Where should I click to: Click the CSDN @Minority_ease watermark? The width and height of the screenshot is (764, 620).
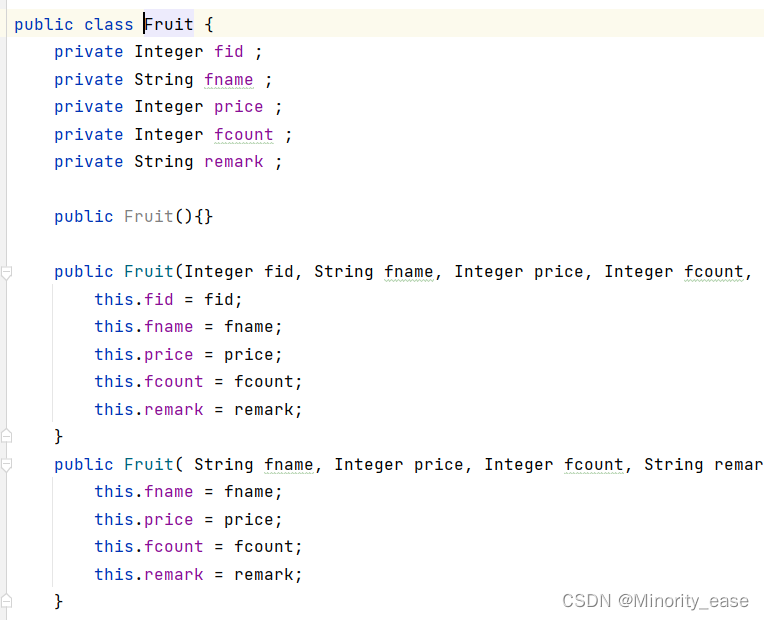tap(655, 601)
